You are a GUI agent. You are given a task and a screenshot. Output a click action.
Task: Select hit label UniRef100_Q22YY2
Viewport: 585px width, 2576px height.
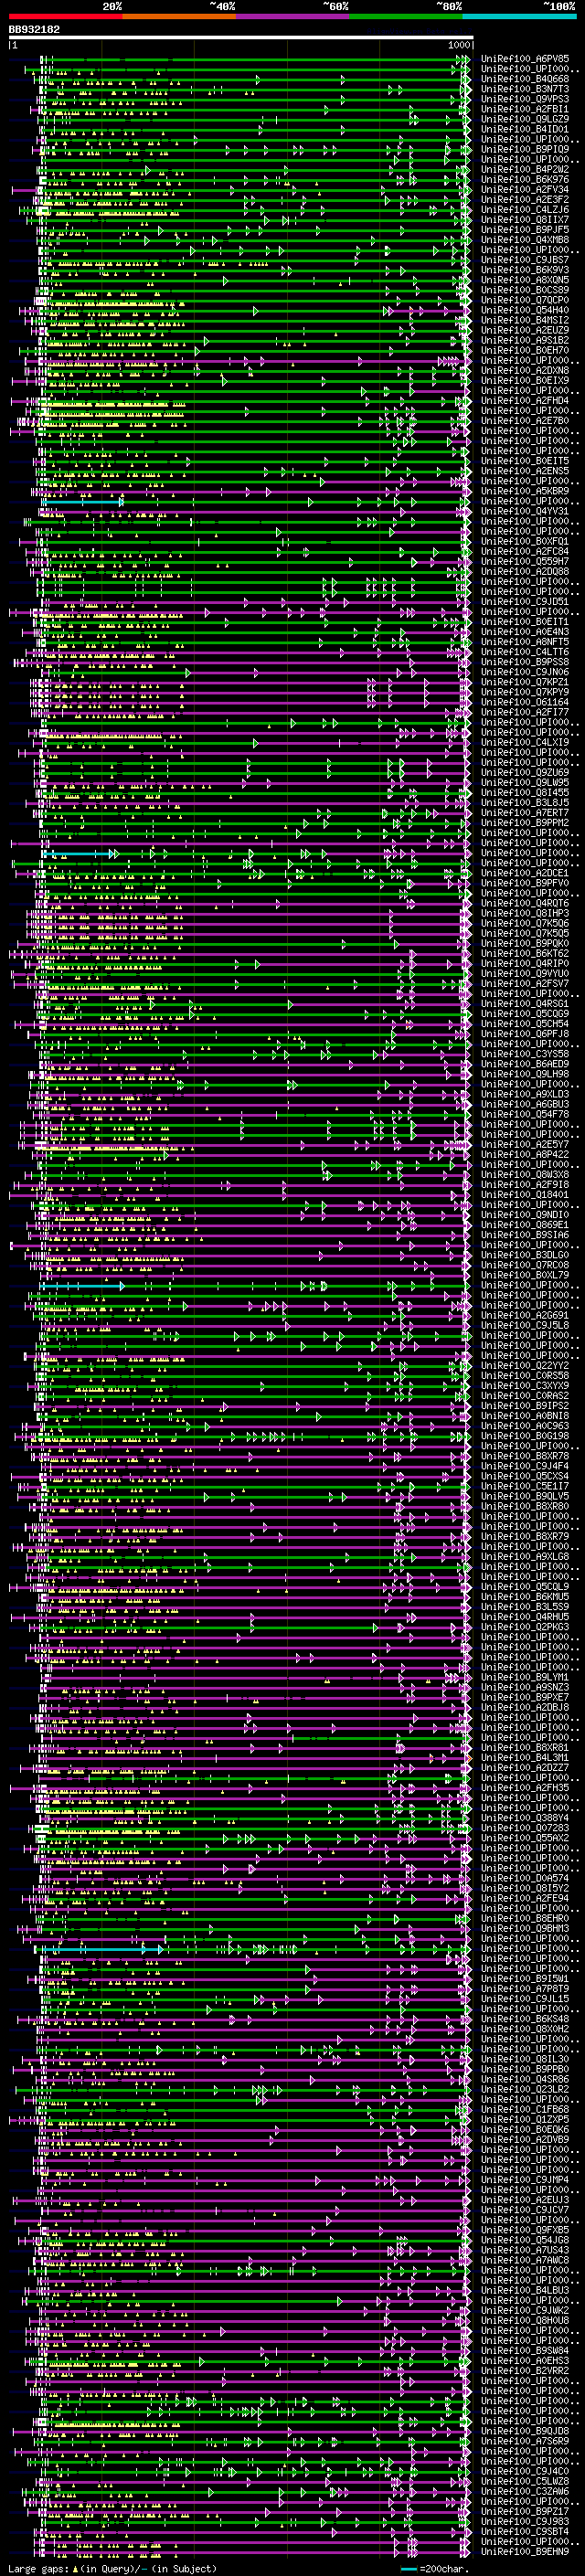tap(525, 1365)
